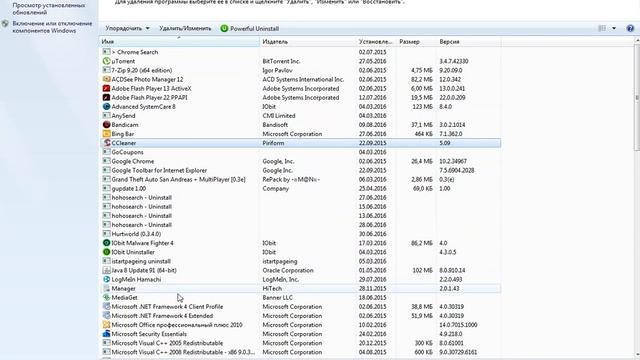Select the > Chrome Search entry
This screenshot has width=640, height=360.
300,52
